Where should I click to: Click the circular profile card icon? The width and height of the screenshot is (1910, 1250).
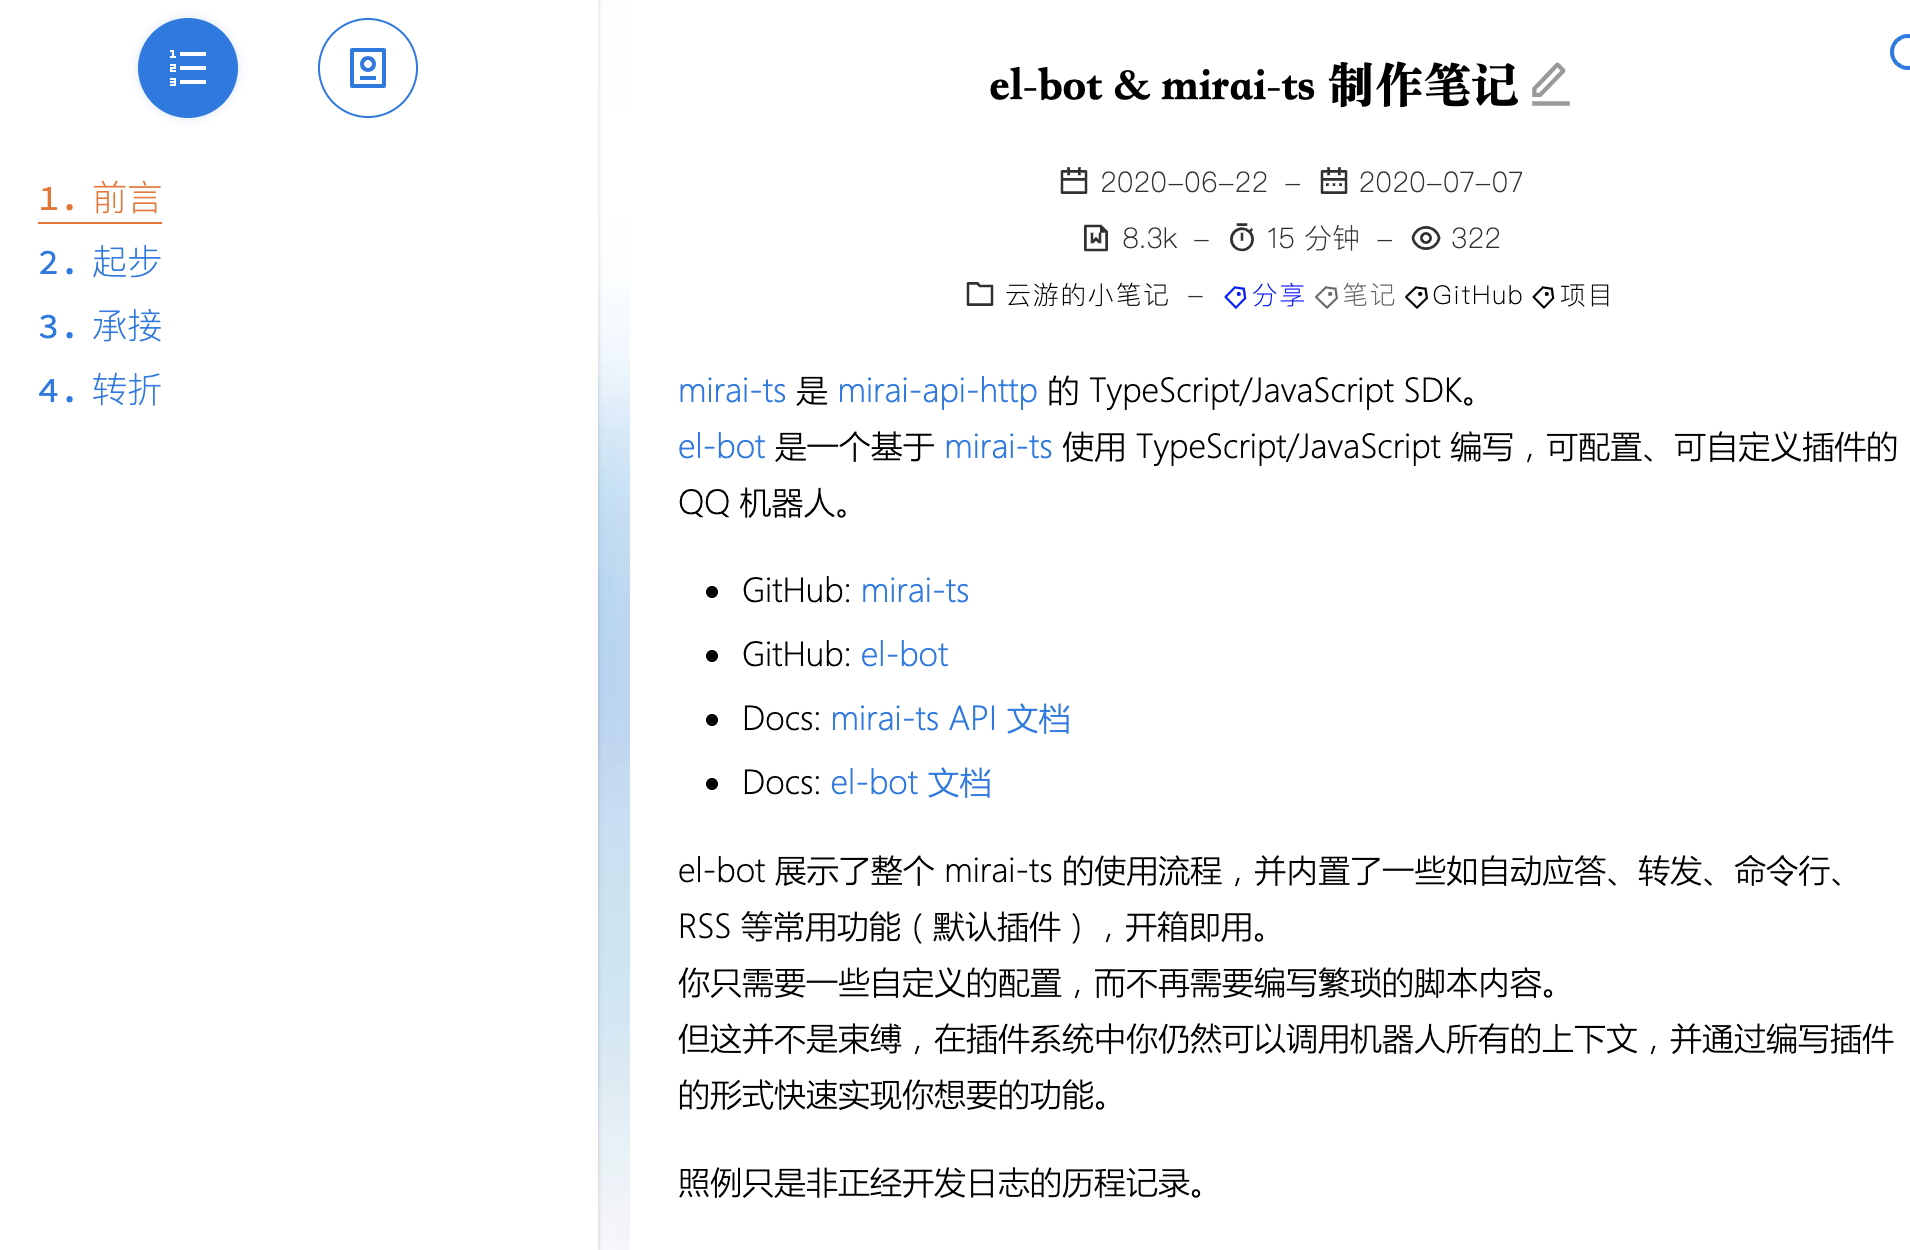coord(367,67)
